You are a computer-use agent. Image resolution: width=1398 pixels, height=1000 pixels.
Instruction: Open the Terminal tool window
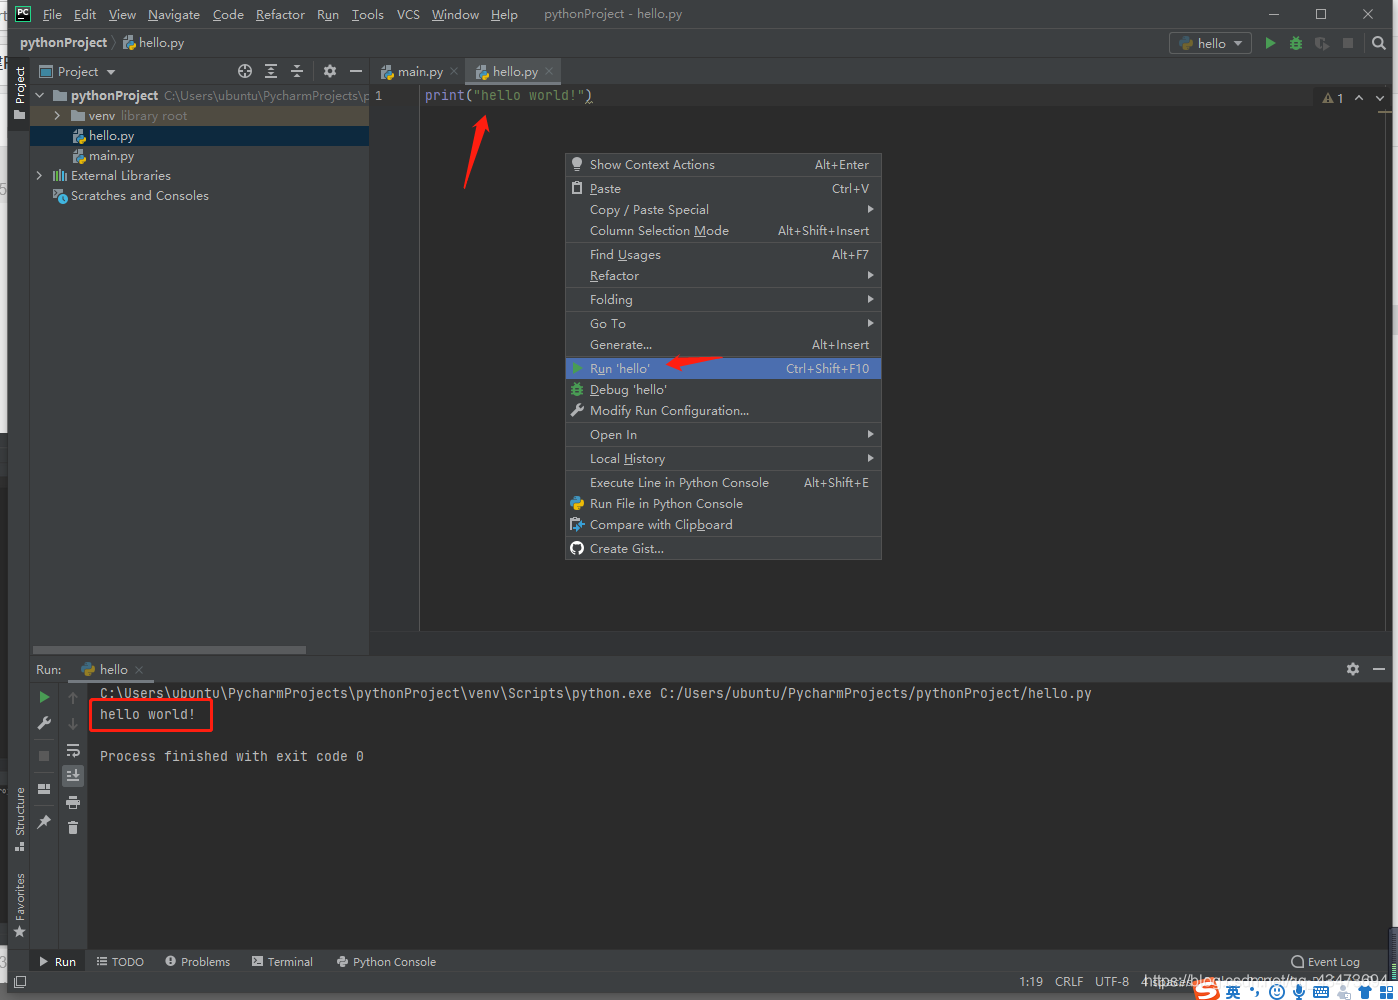[282, 962]
